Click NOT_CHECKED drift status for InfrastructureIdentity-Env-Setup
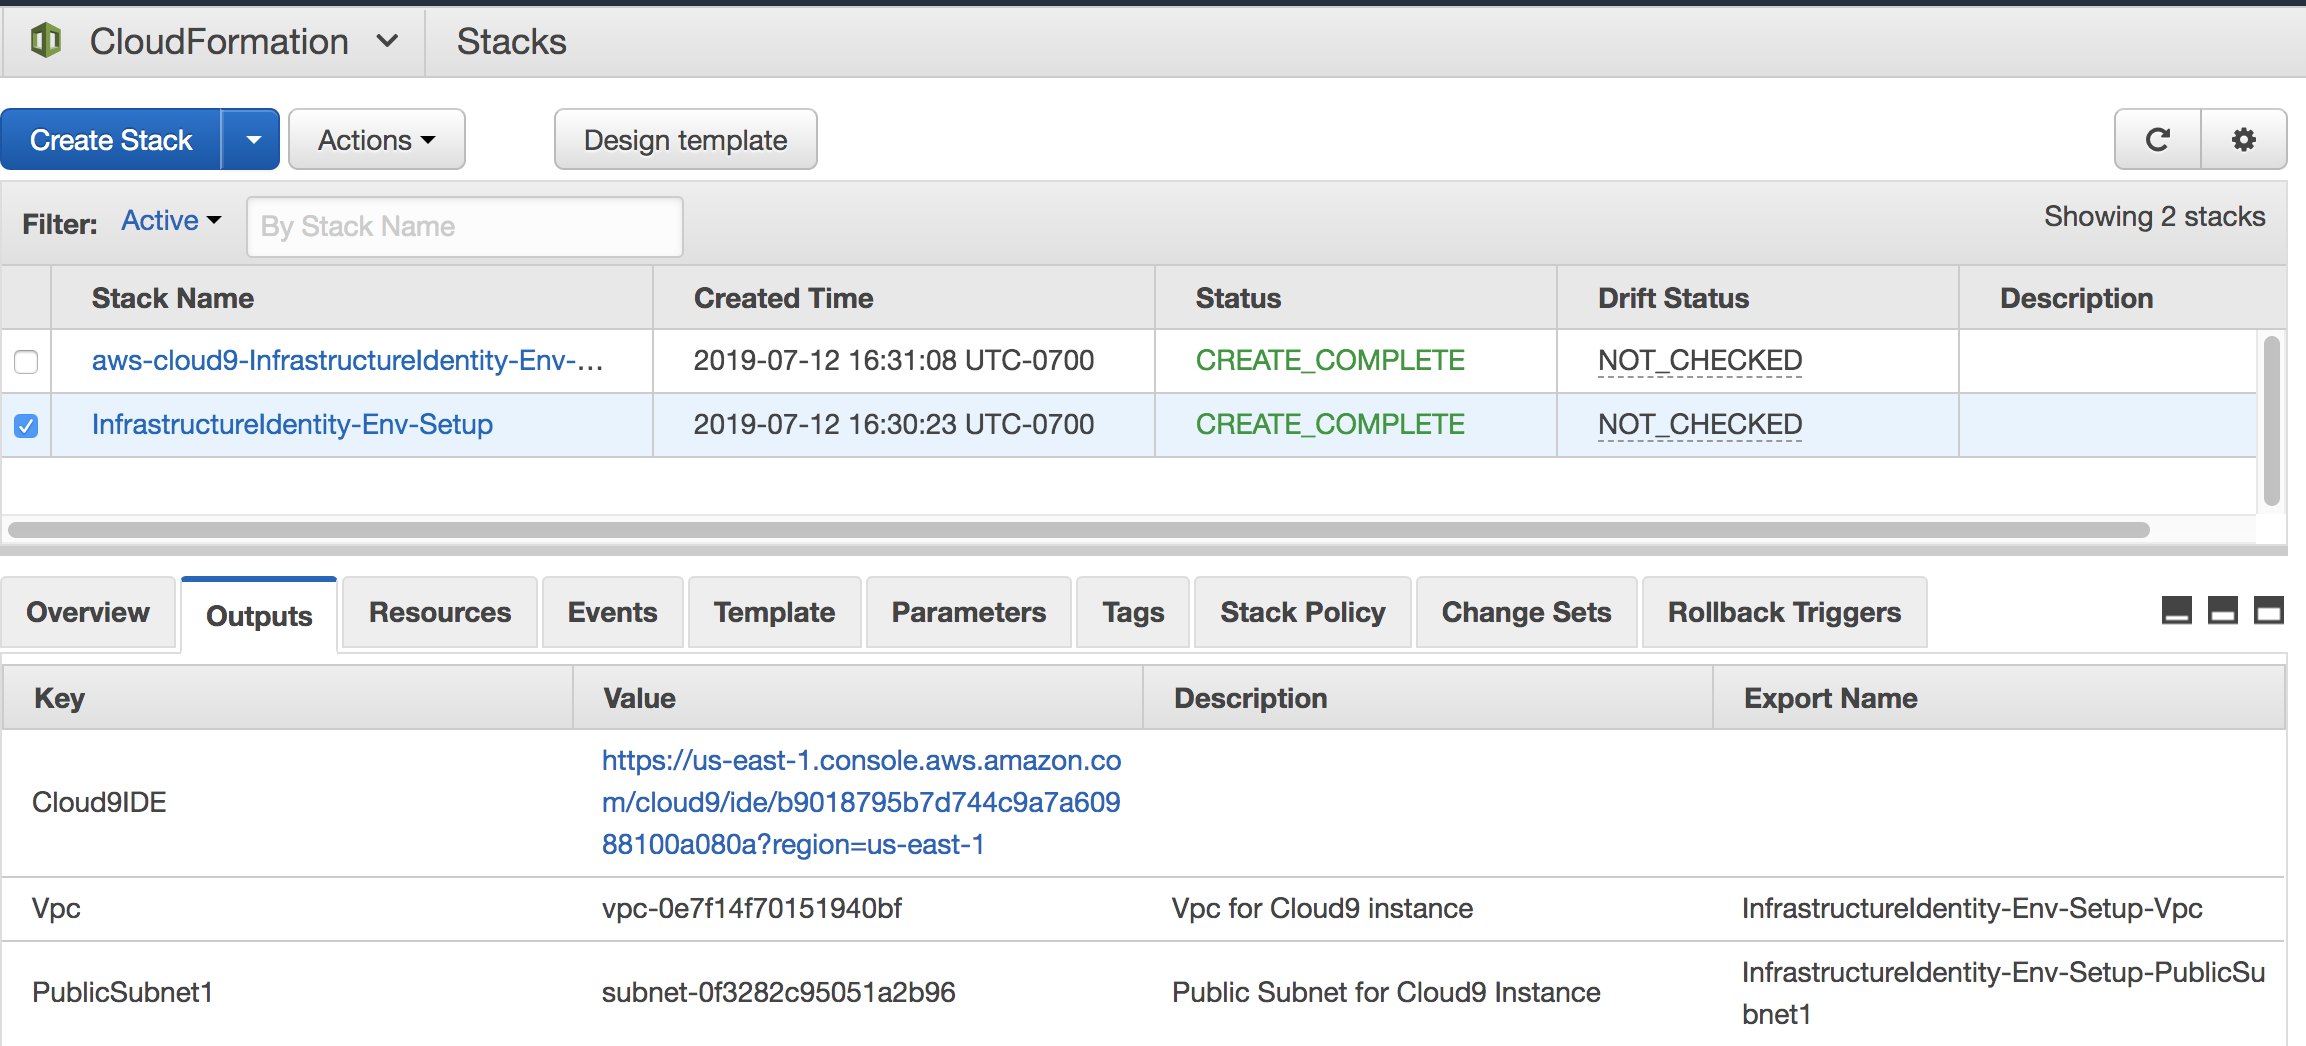Image resolution: width=2306 pixels, height=1046 pixels. coord(1700,424)
